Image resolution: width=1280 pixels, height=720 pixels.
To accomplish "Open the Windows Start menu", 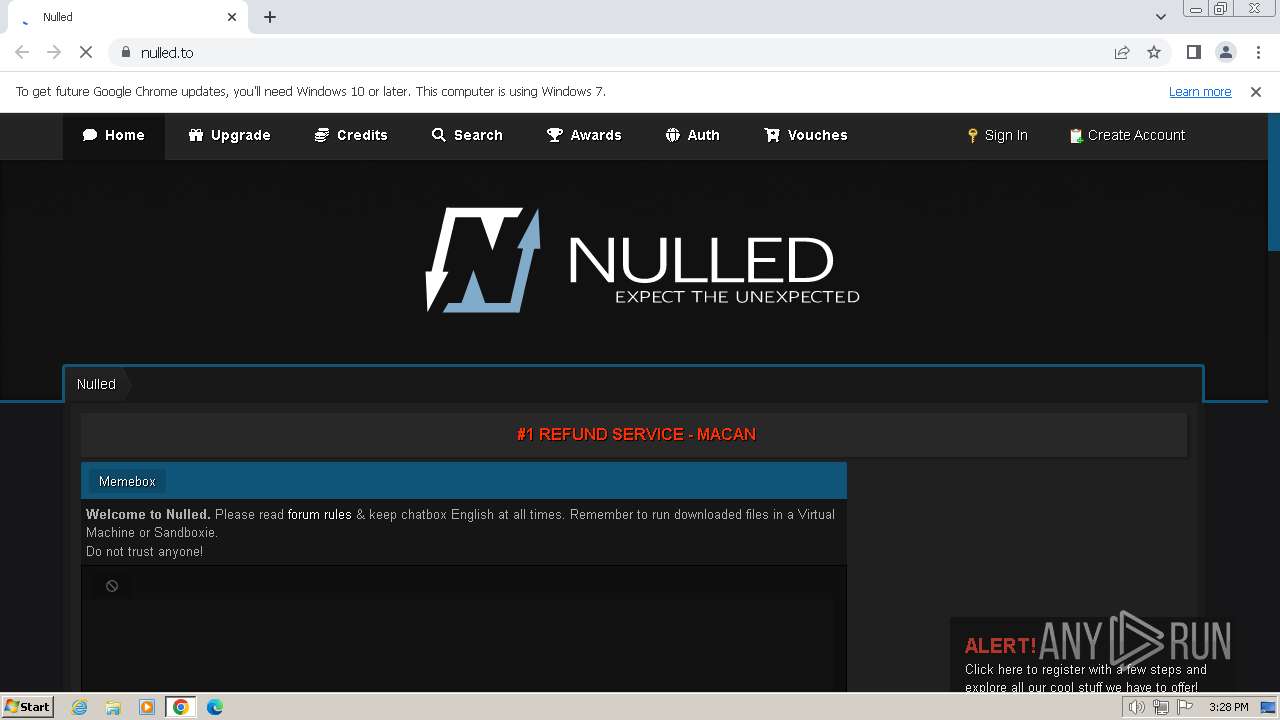I will 28,706.
